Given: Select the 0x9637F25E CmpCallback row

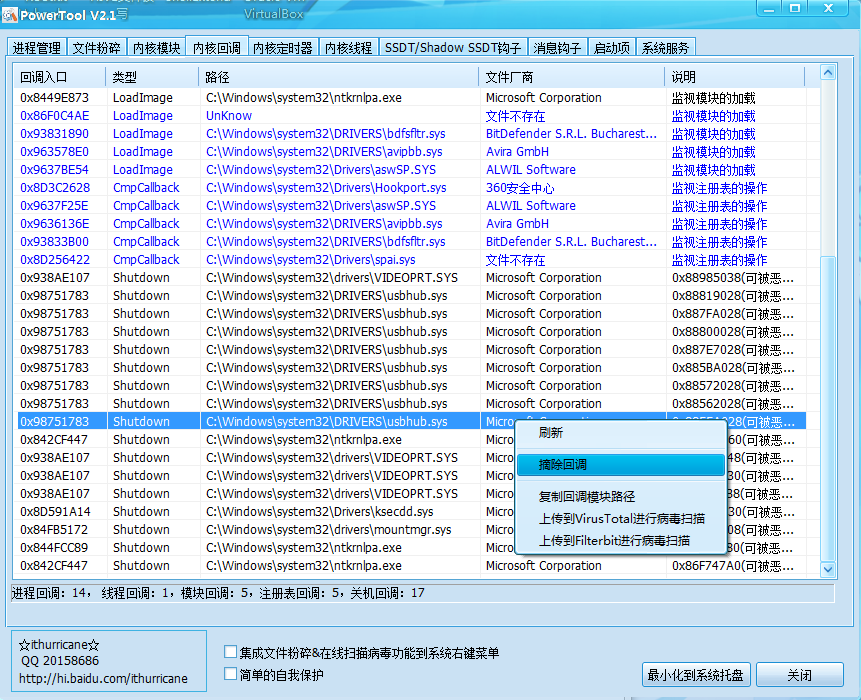Looking at the screenshot, I should click(x=411, y=206).
